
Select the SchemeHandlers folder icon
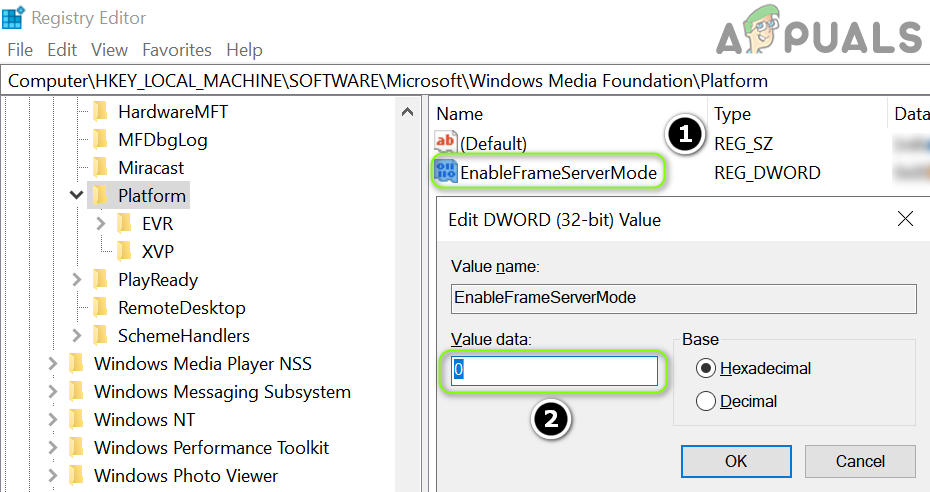pyautogui.click(x=101, y=336)
